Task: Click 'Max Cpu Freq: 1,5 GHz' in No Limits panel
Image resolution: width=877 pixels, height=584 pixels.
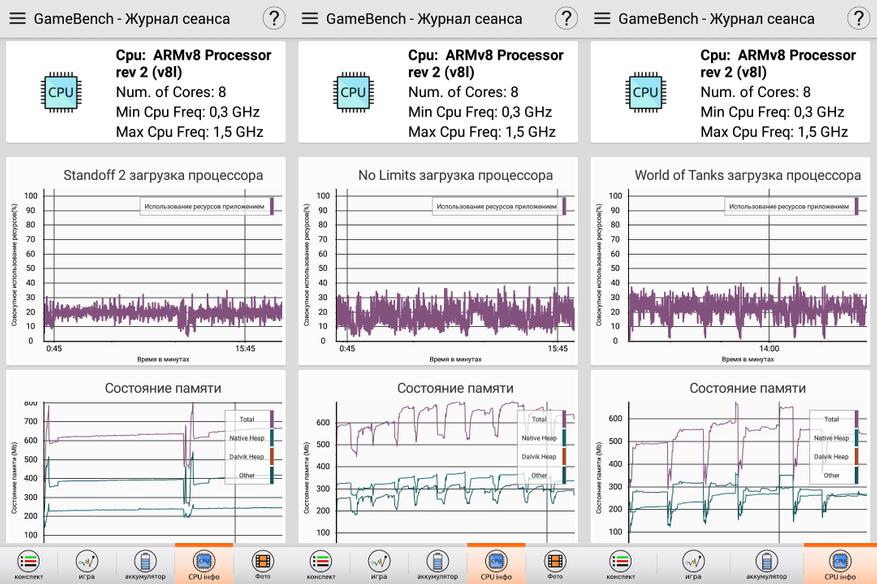Action: pos(482,132)
